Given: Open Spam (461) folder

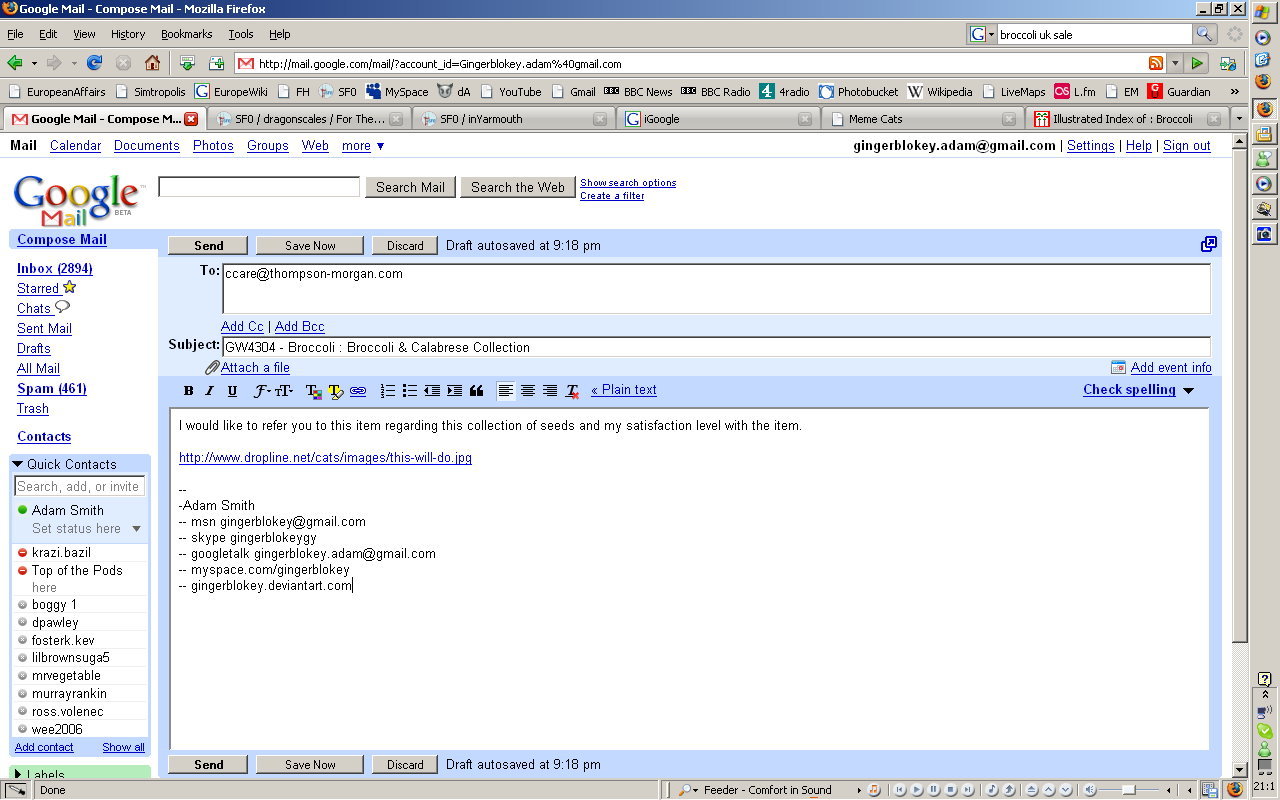Looking at the screenshot, I should (x=52, y=389).
